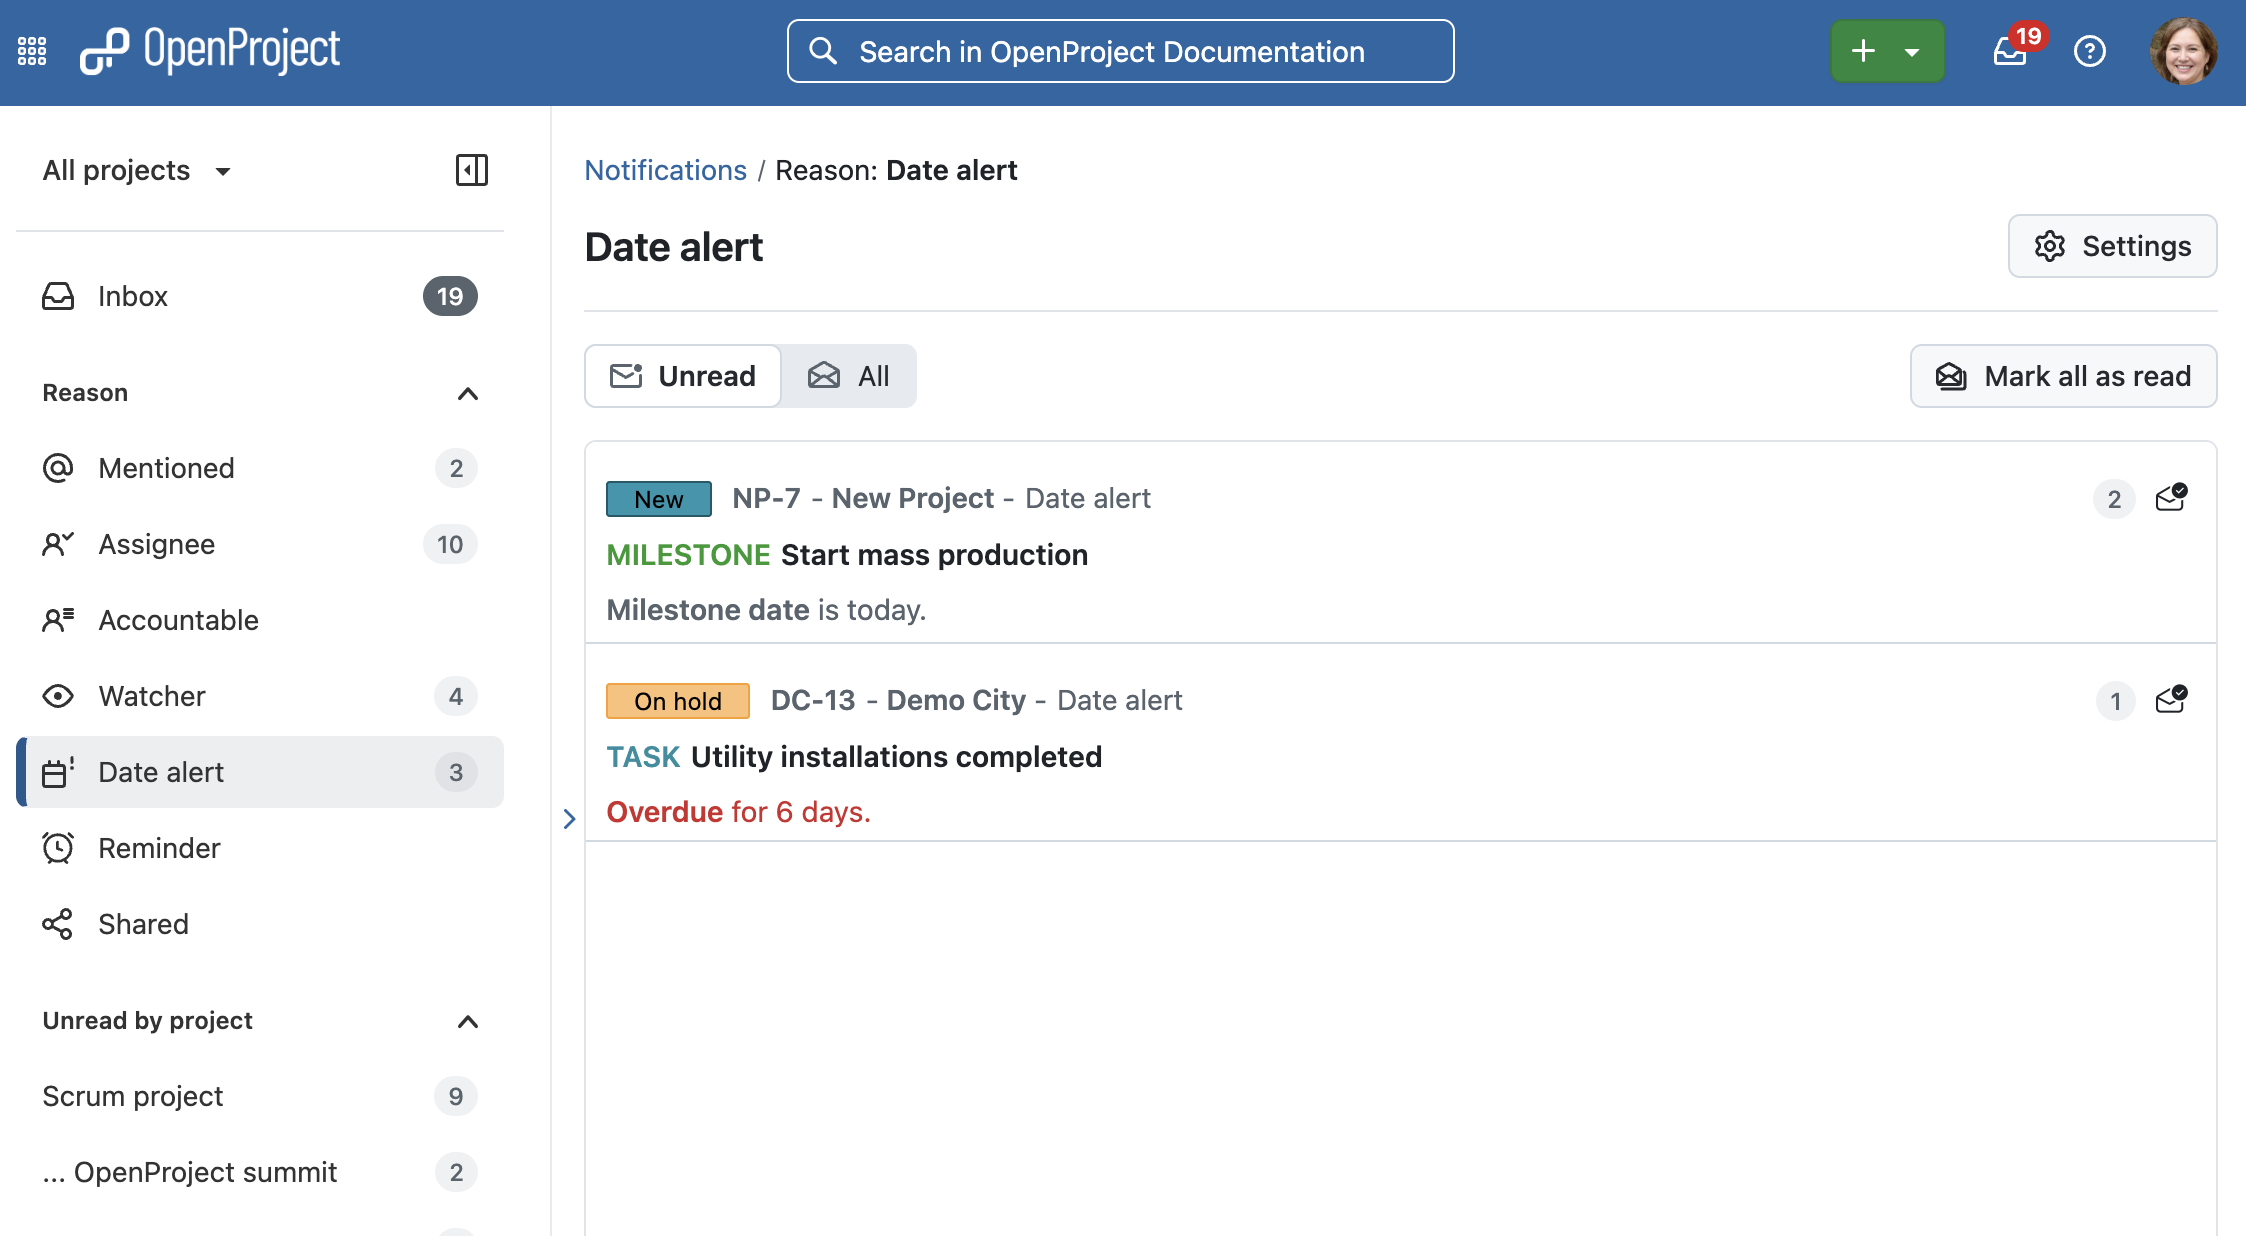Viewport: 2246px width, 1236px height.
Task: Filter by Reminder reason
Action: click(260, 848)
